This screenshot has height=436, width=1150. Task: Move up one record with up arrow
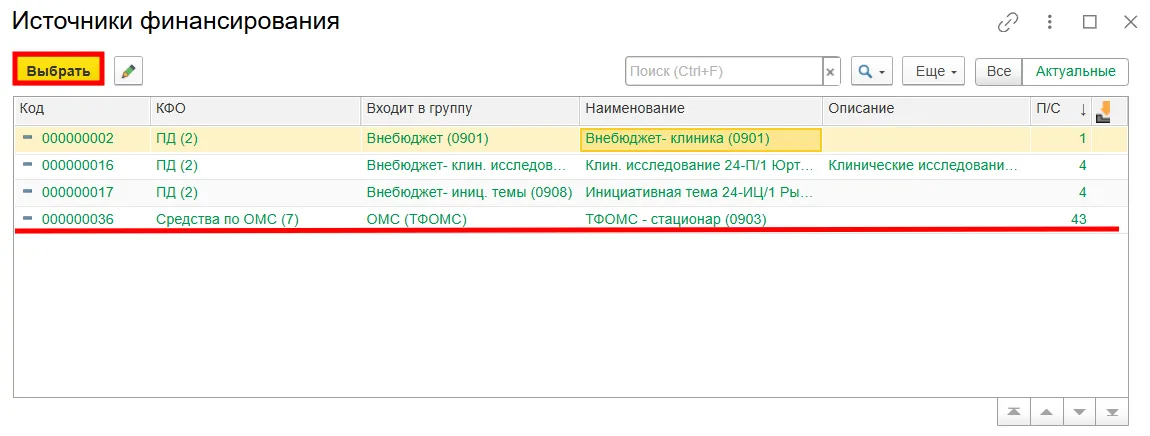tap(1047, 412)
